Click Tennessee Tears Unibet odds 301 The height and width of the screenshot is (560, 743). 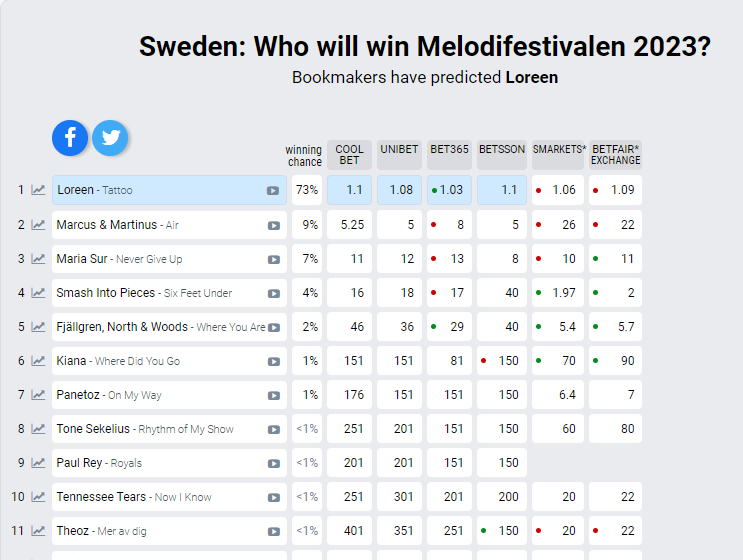(x=399, y=497)
